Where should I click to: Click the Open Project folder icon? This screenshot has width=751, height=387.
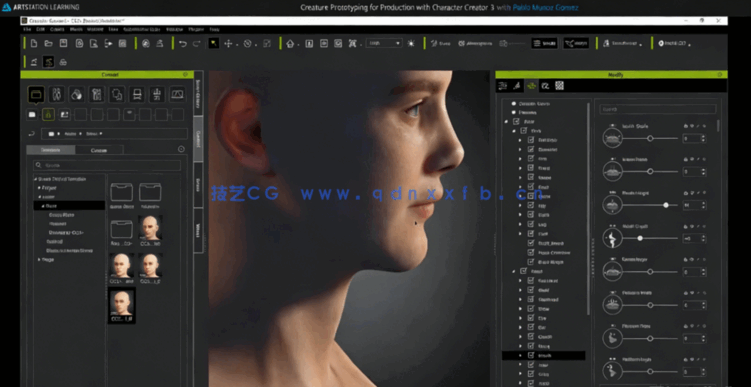[48, 44]
